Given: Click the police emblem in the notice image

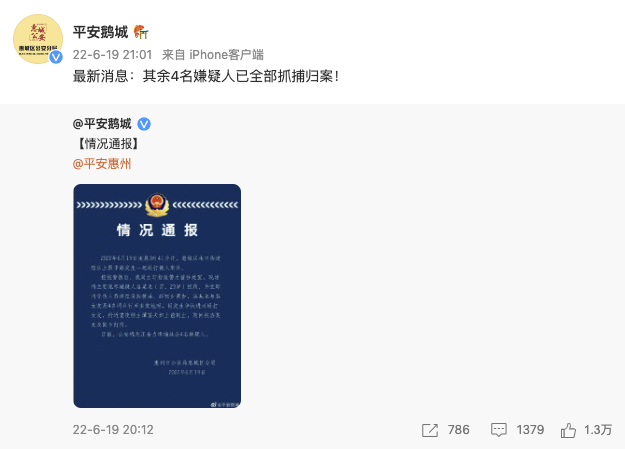Looking at the screenshot, I should pos(157,205).
